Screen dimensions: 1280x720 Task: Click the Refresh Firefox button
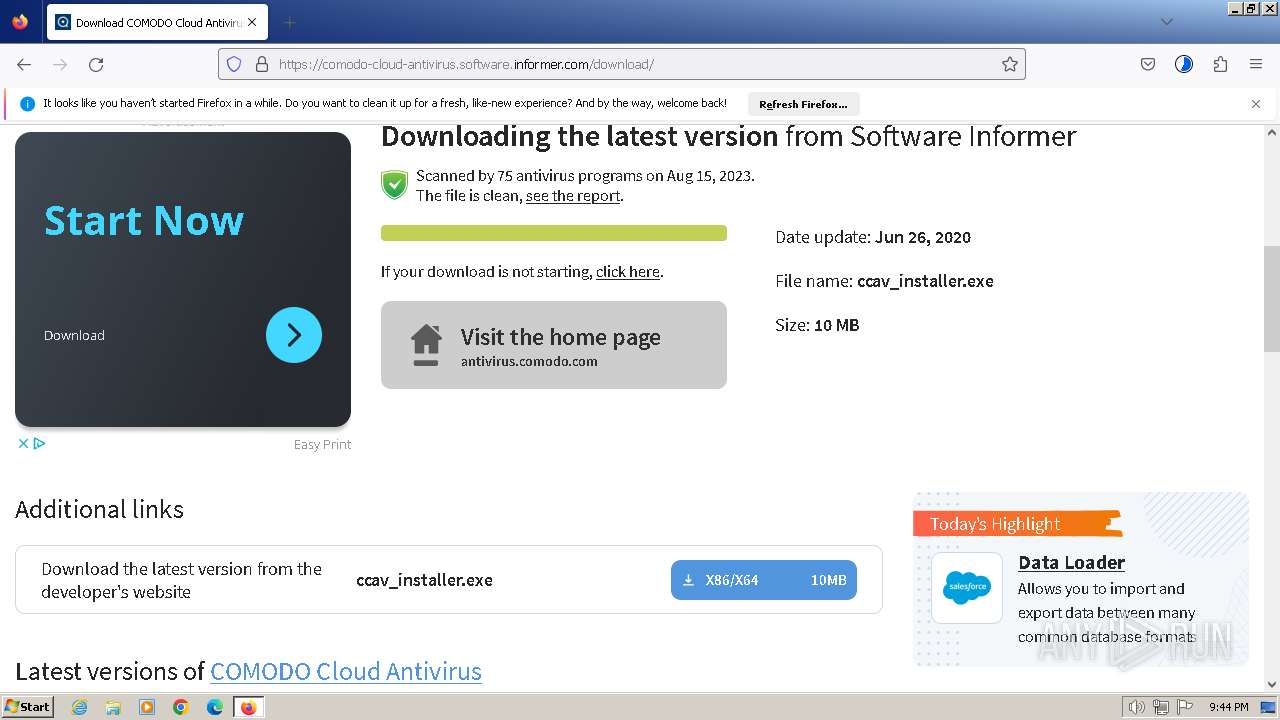point(803,104)
